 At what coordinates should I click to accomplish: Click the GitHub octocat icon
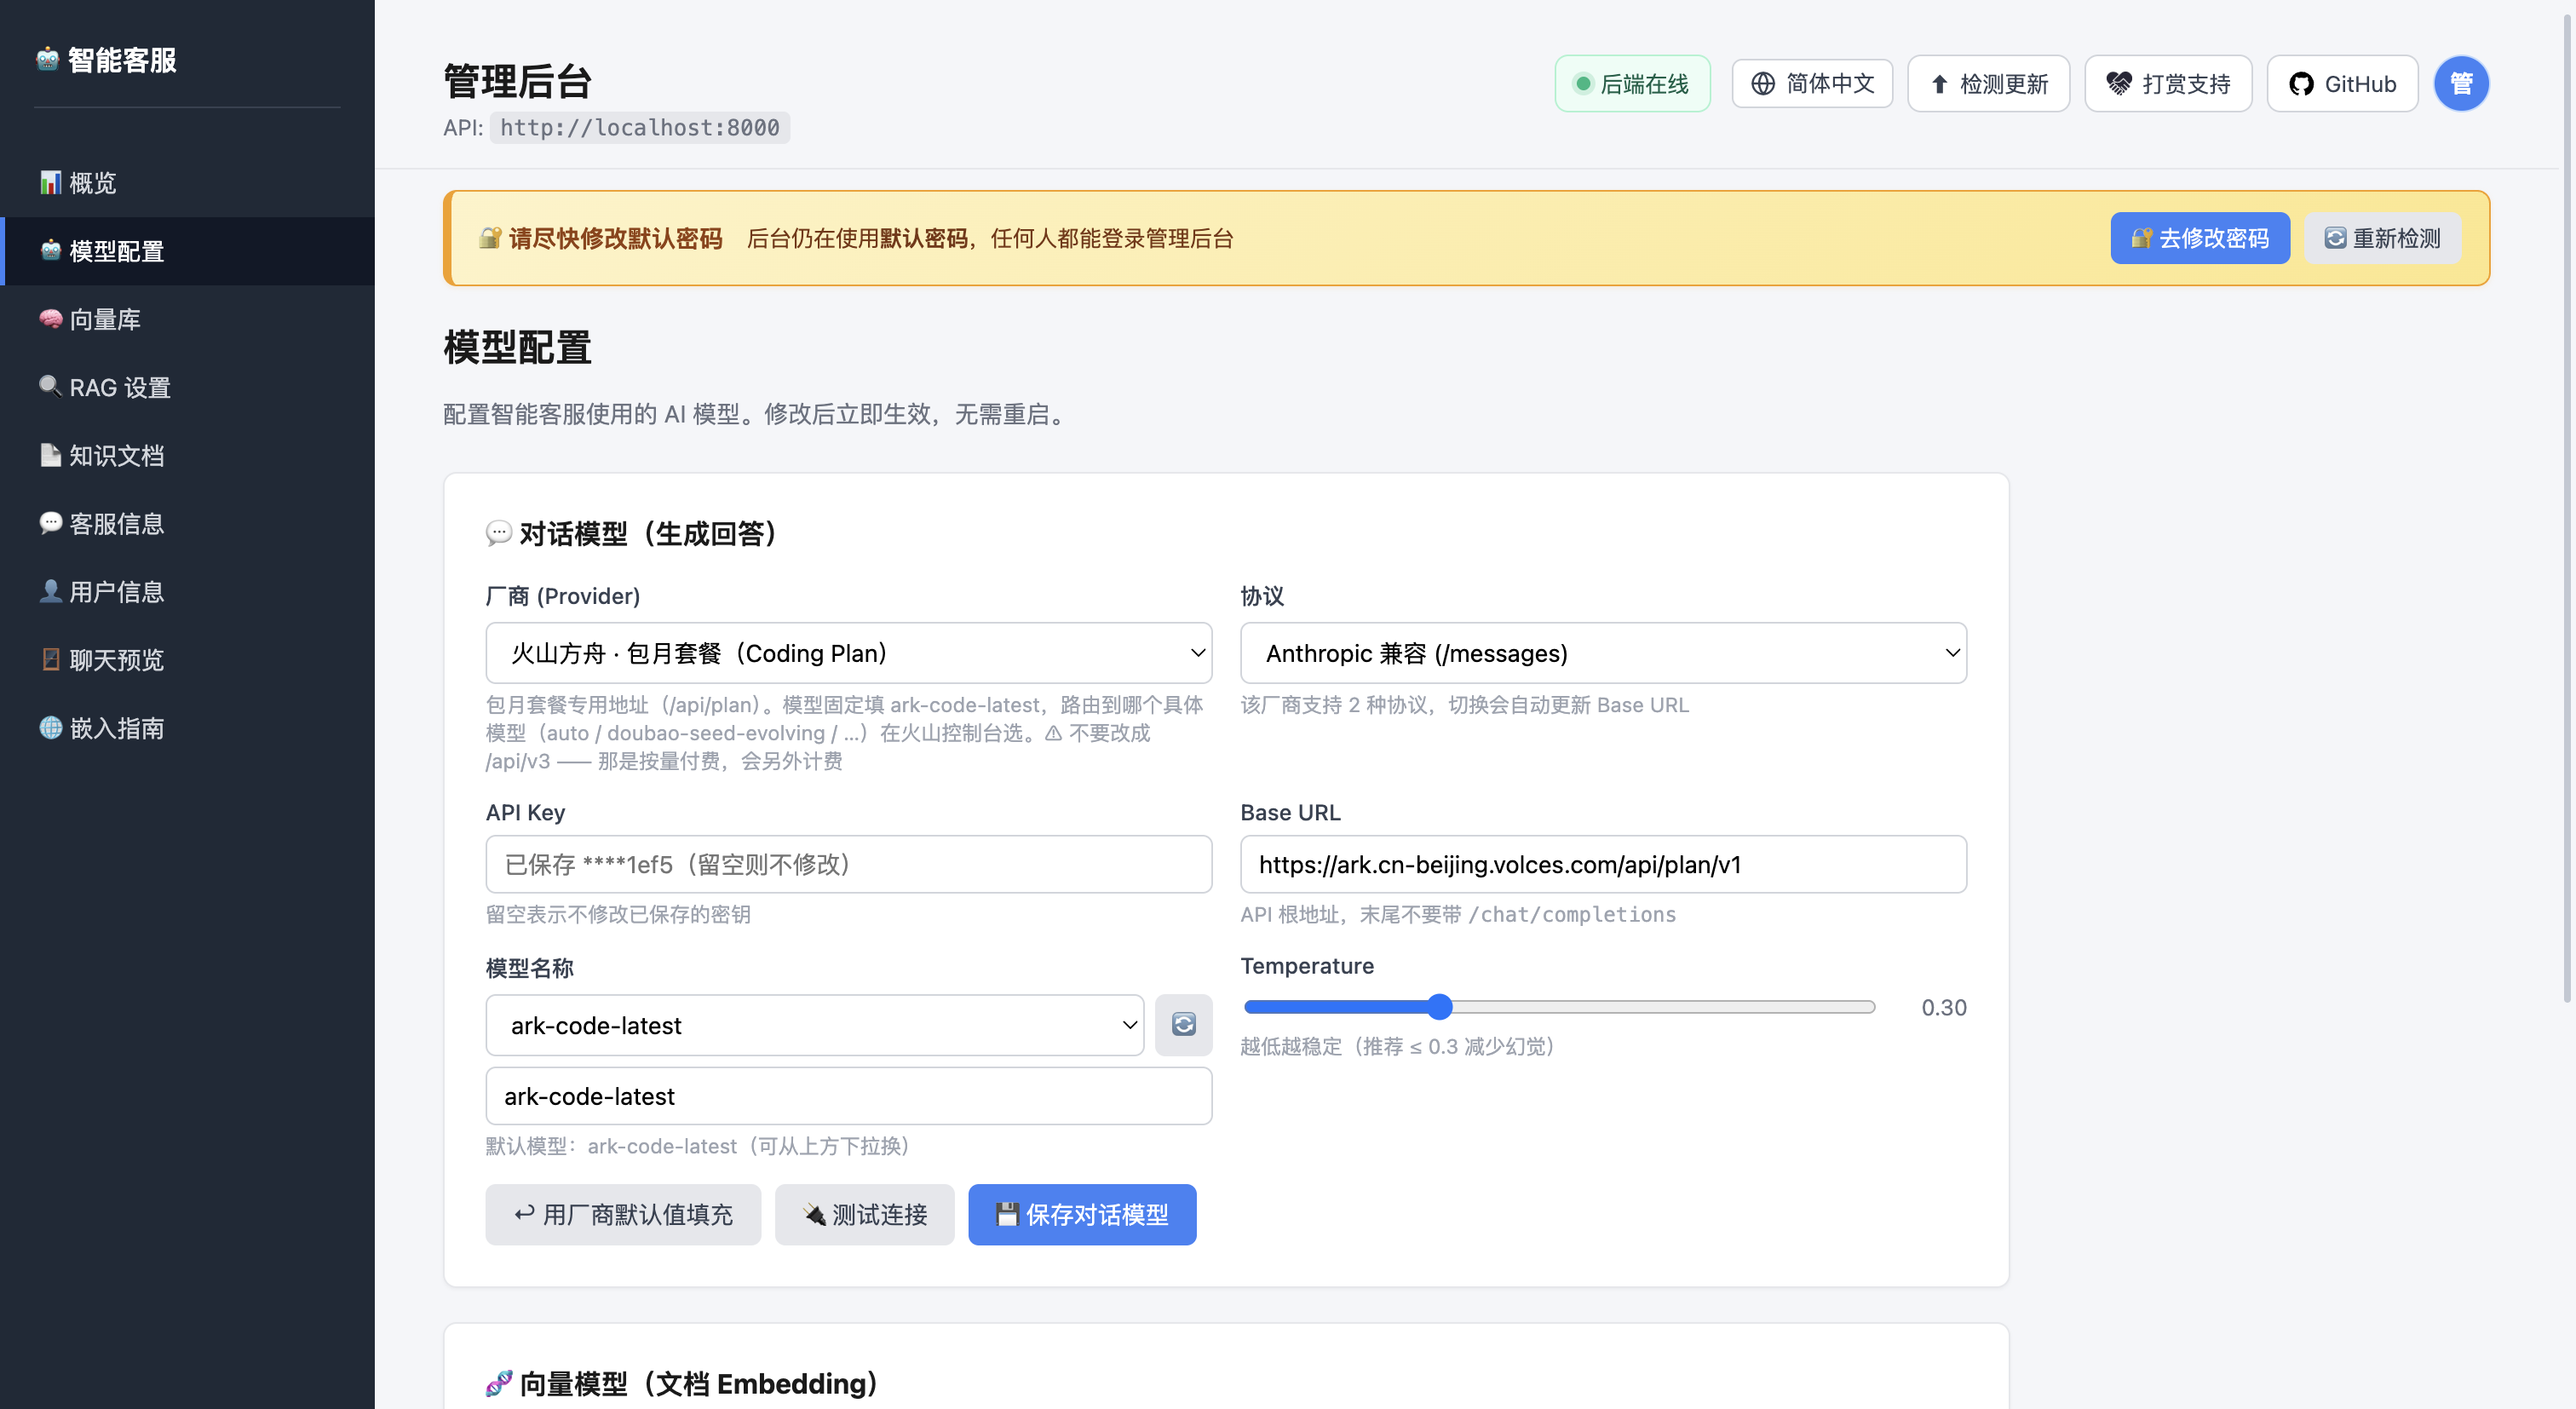coord(2301,84)
